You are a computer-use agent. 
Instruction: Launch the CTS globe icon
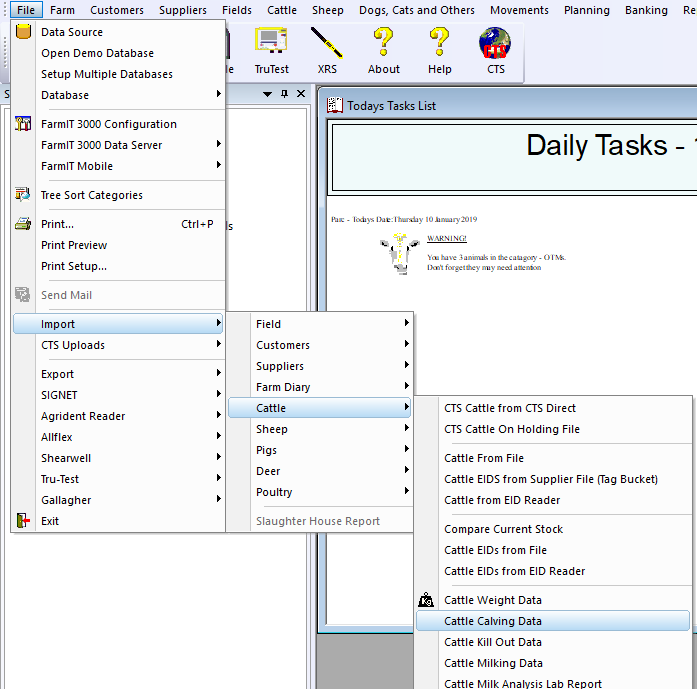point(495,43)
